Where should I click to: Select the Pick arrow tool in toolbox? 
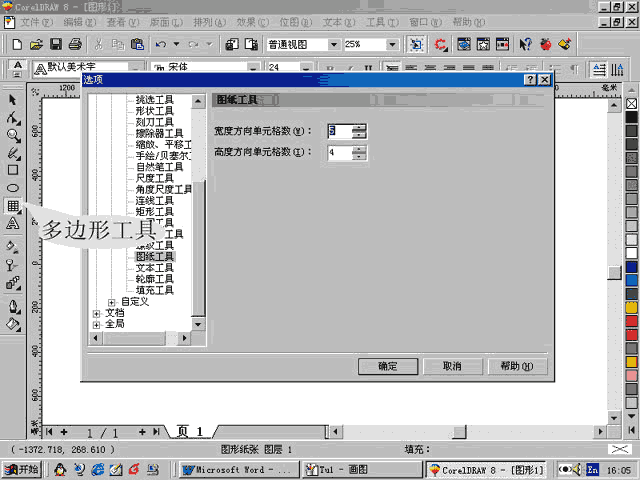pos(13,100)
